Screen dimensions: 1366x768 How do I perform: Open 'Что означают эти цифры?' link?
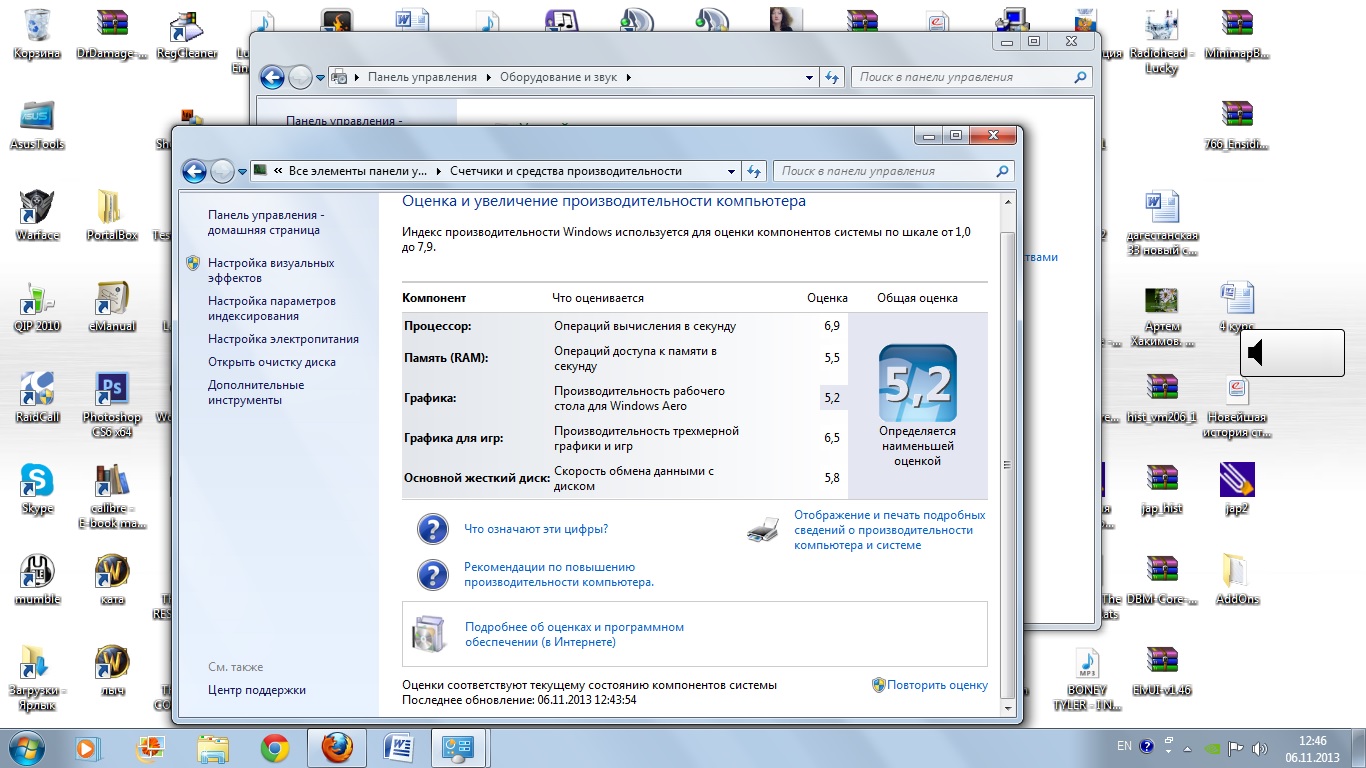pos(536,529)
